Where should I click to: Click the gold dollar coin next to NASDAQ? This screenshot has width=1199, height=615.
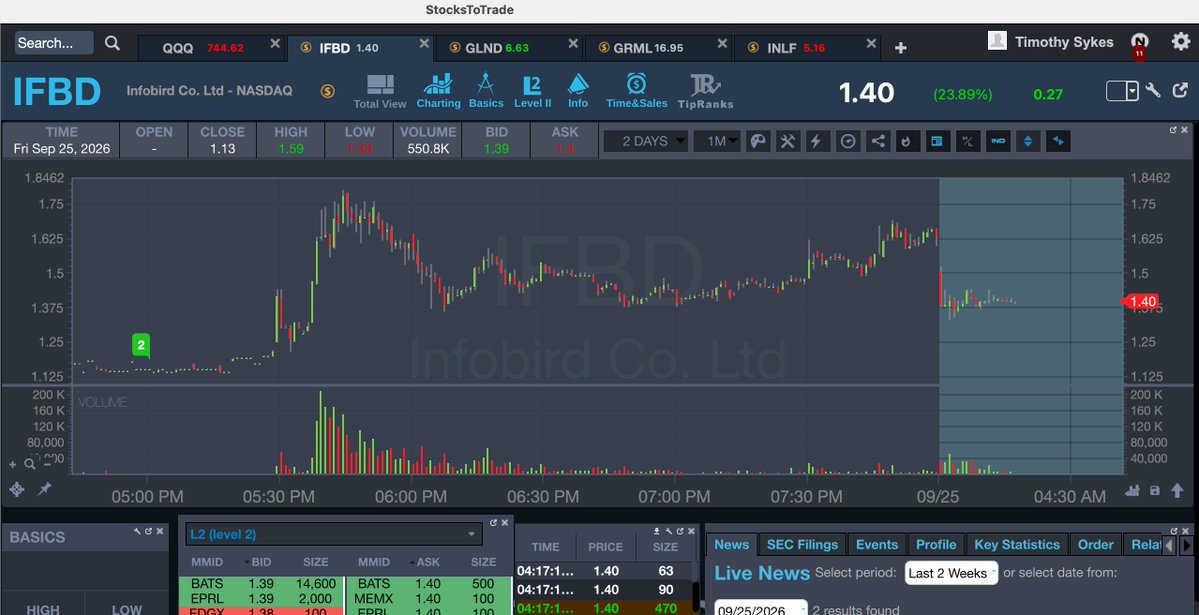pyautogui.click(x=327, y=91)
